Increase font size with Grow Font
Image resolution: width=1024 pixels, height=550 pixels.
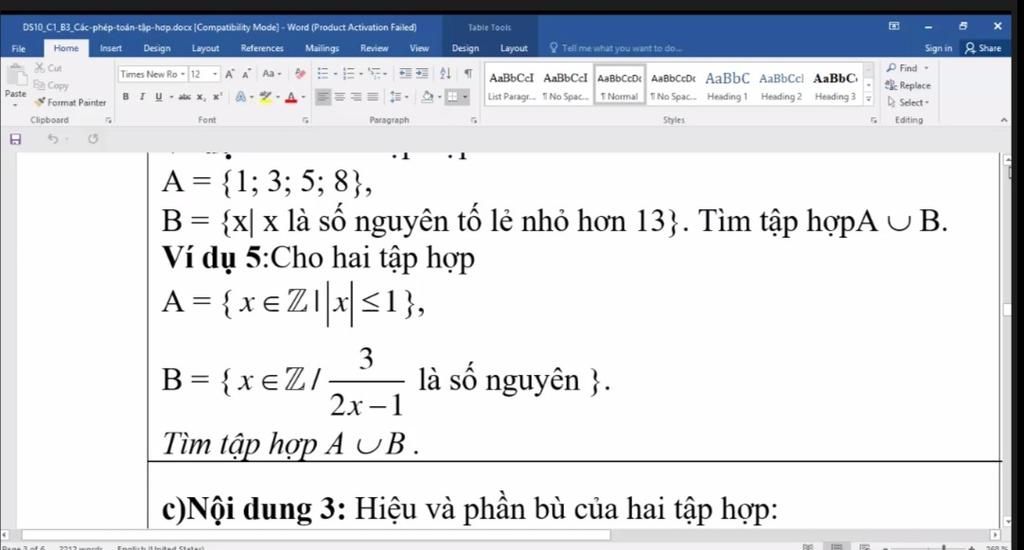230,74
